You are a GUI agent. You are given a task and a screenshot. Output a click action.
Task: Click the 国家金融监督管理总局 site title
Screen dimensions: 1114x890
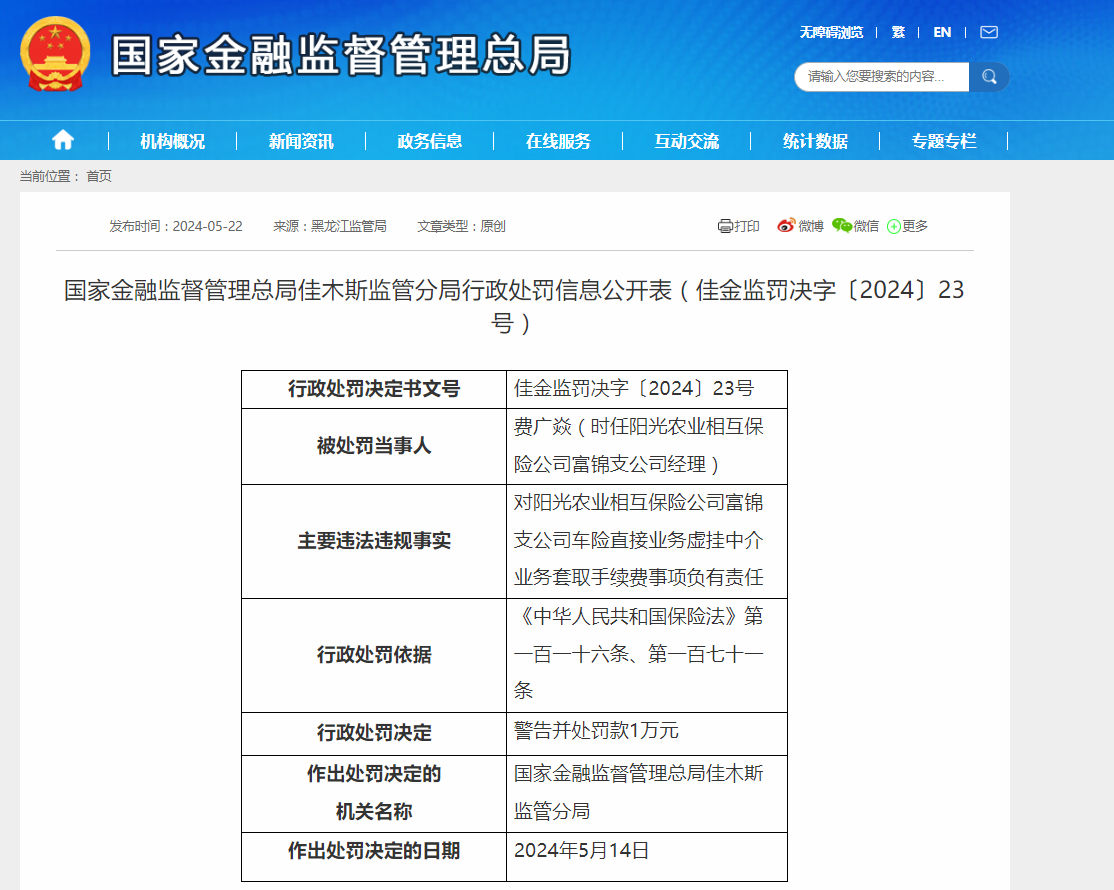(x=341, y=55)
